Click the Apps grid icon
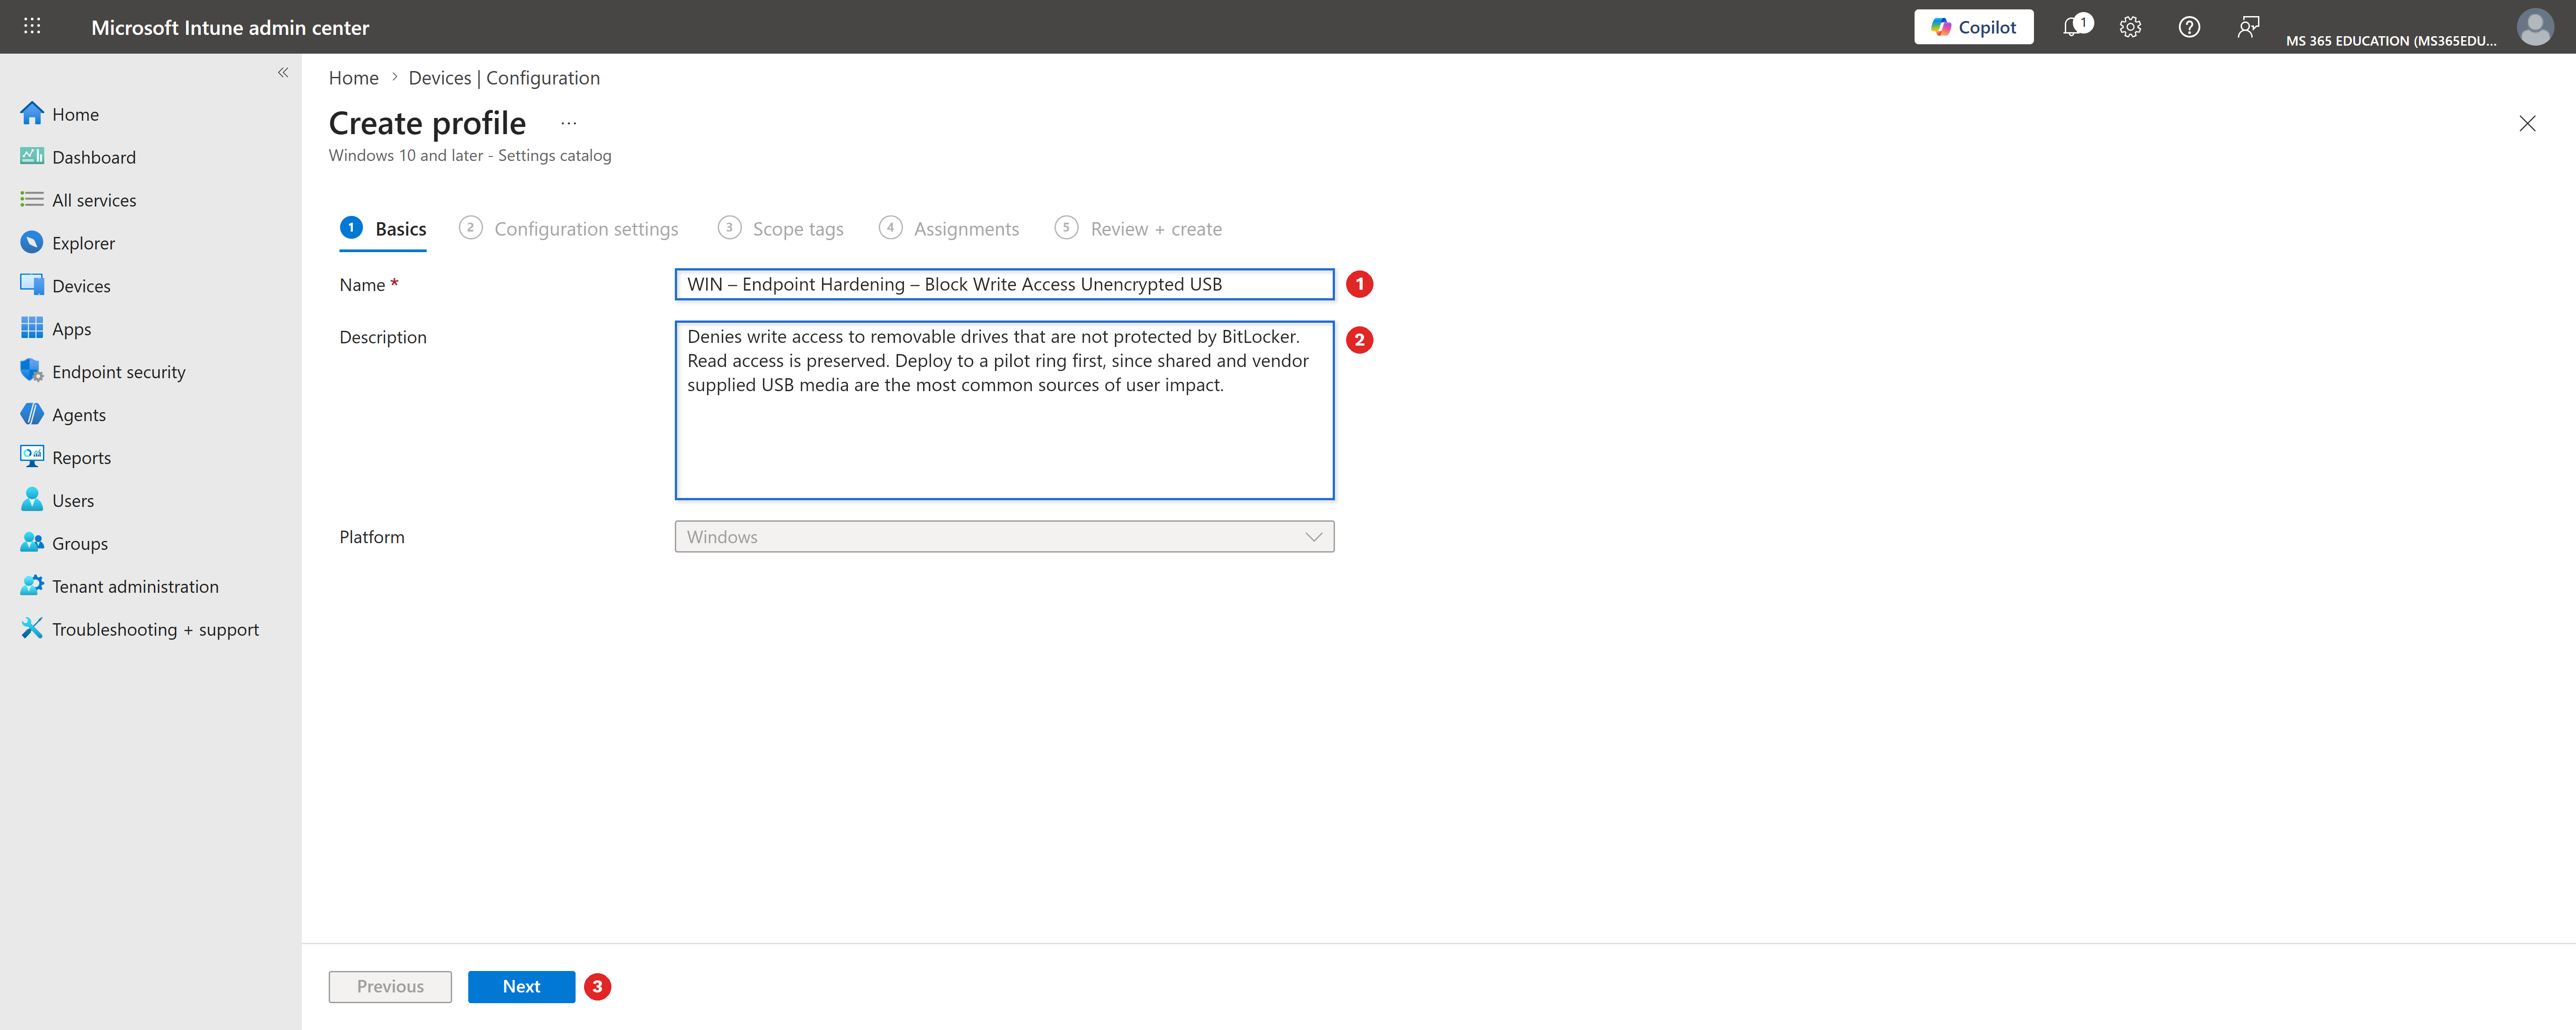Viewport: 2576px width, 1030px height. click(32, 328)
